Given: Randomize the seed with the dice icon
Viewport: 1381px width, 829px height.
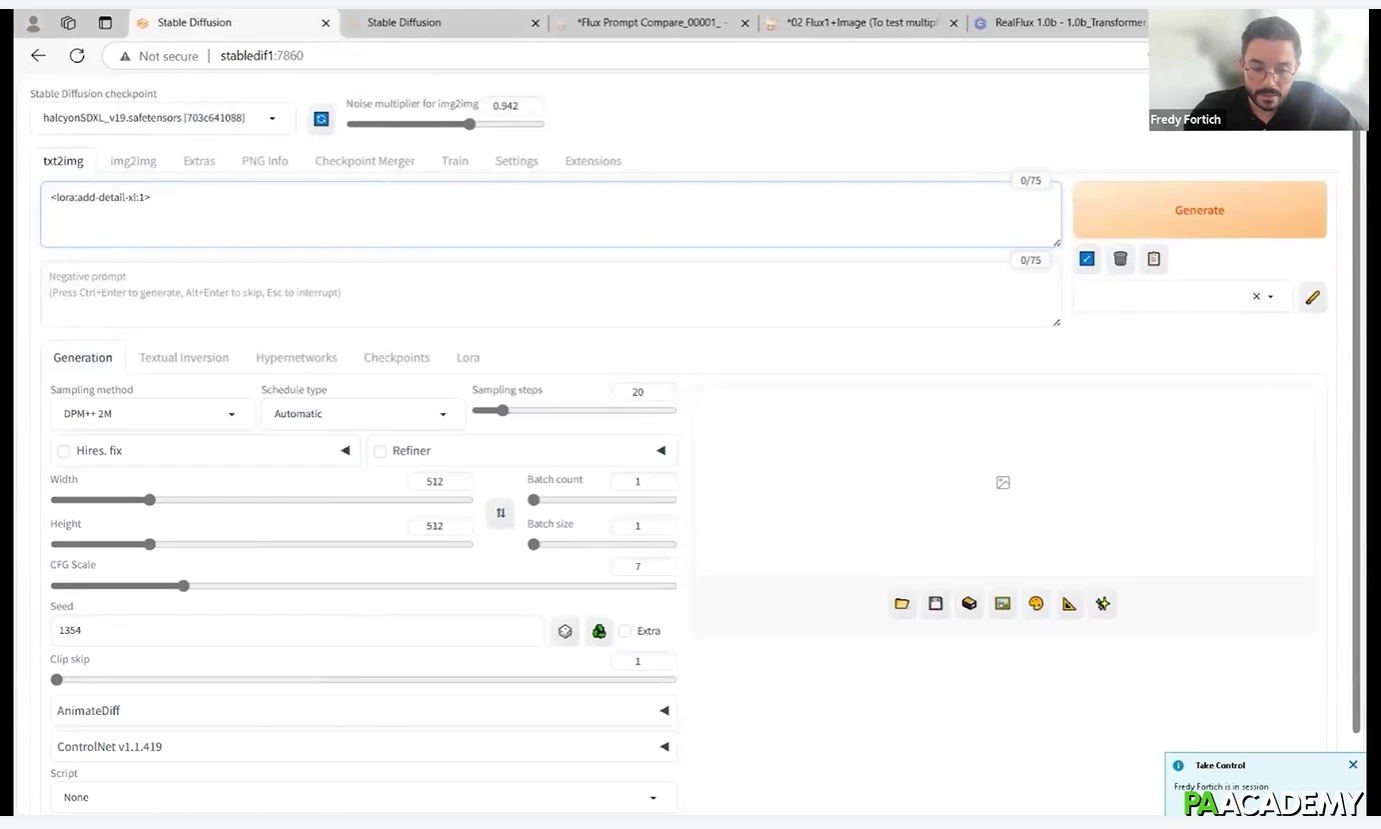Looking at the screenshot, I should point(565,631).
